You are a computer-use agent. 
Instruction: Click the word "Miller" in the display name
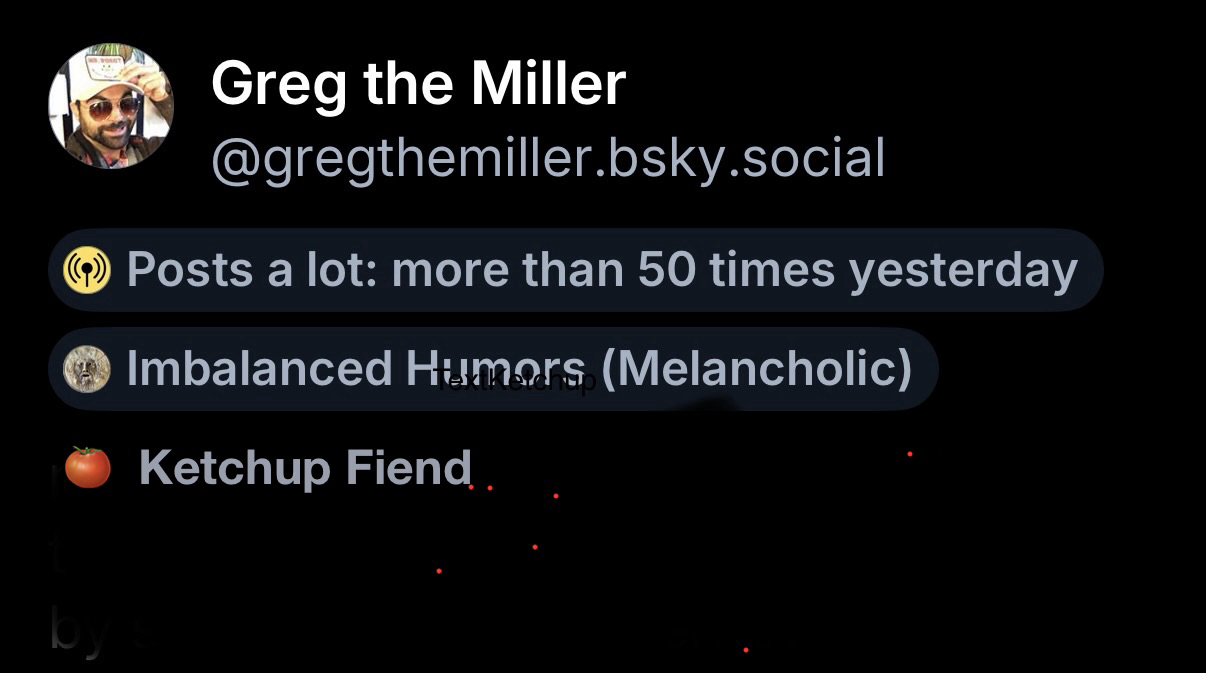pos(548,84)
